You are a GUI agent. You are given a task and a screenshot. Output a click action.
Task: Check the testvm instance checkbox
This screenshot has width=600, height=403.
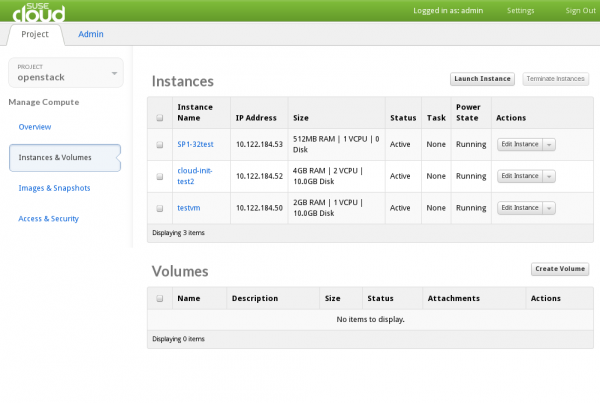click(x=160, y=208)
